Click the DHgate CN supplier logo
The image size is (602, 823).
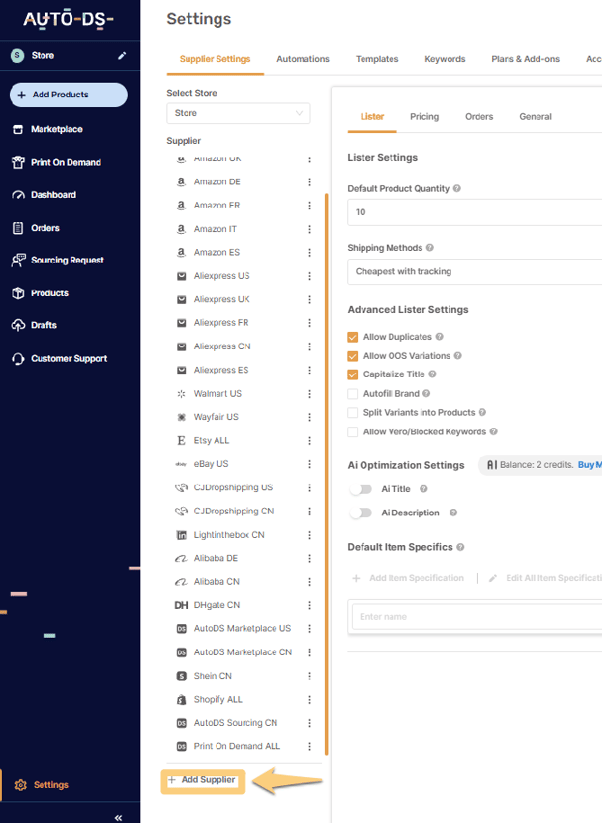181,605
